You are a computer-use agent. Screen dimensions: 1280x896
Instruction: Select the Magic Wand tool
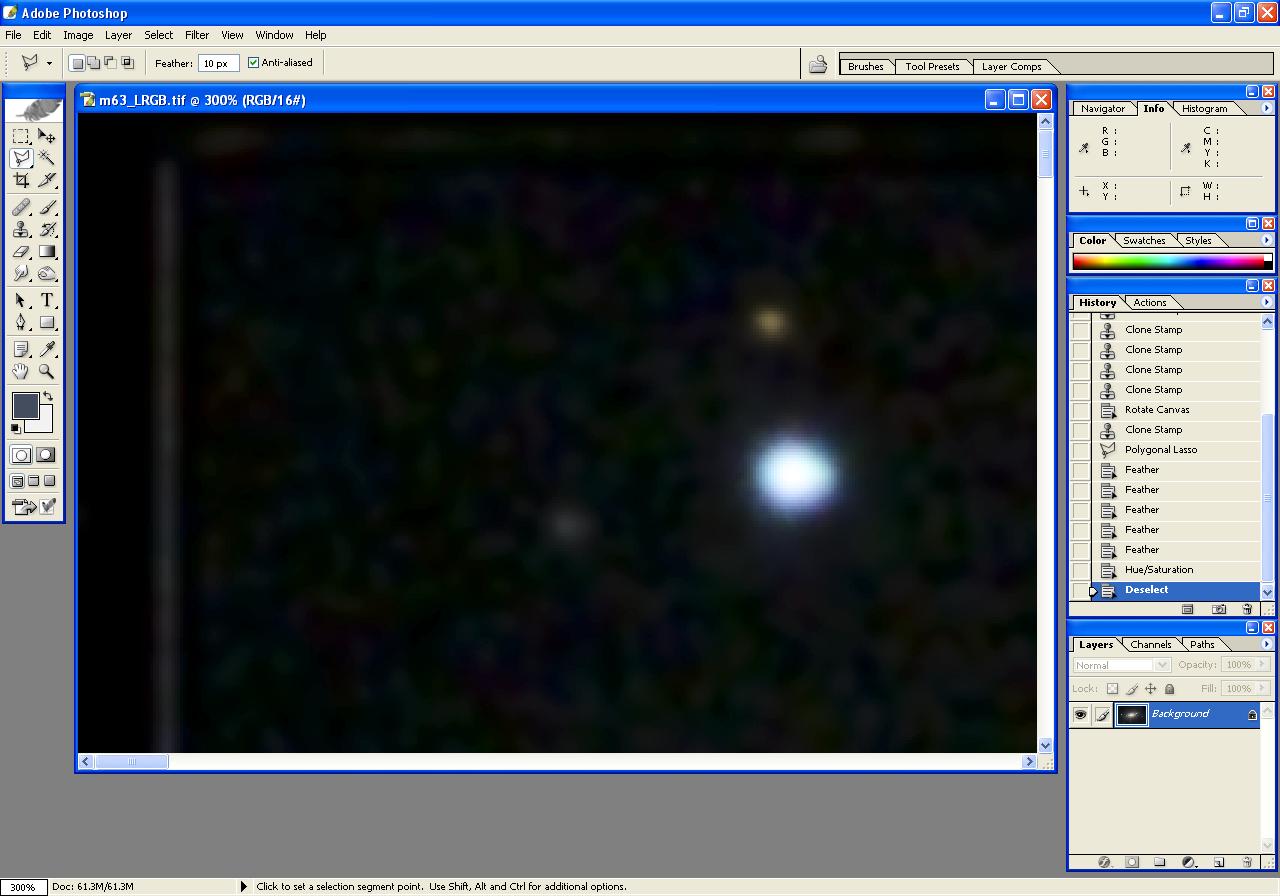pos(47,158)
